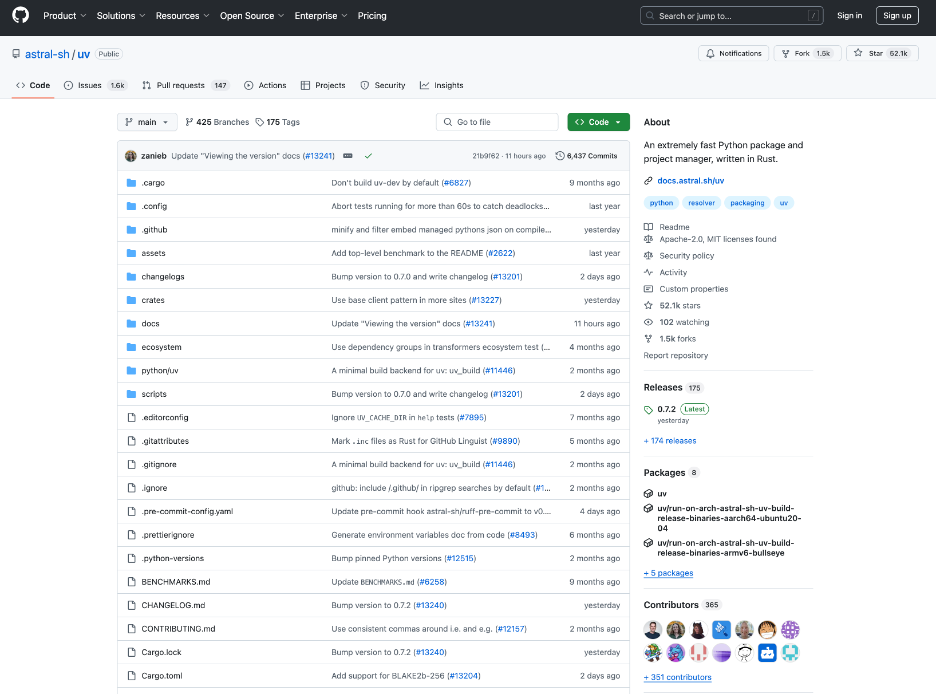
Task: Open the .pre-commit-config.yaml file
Action: coord(187,511)
